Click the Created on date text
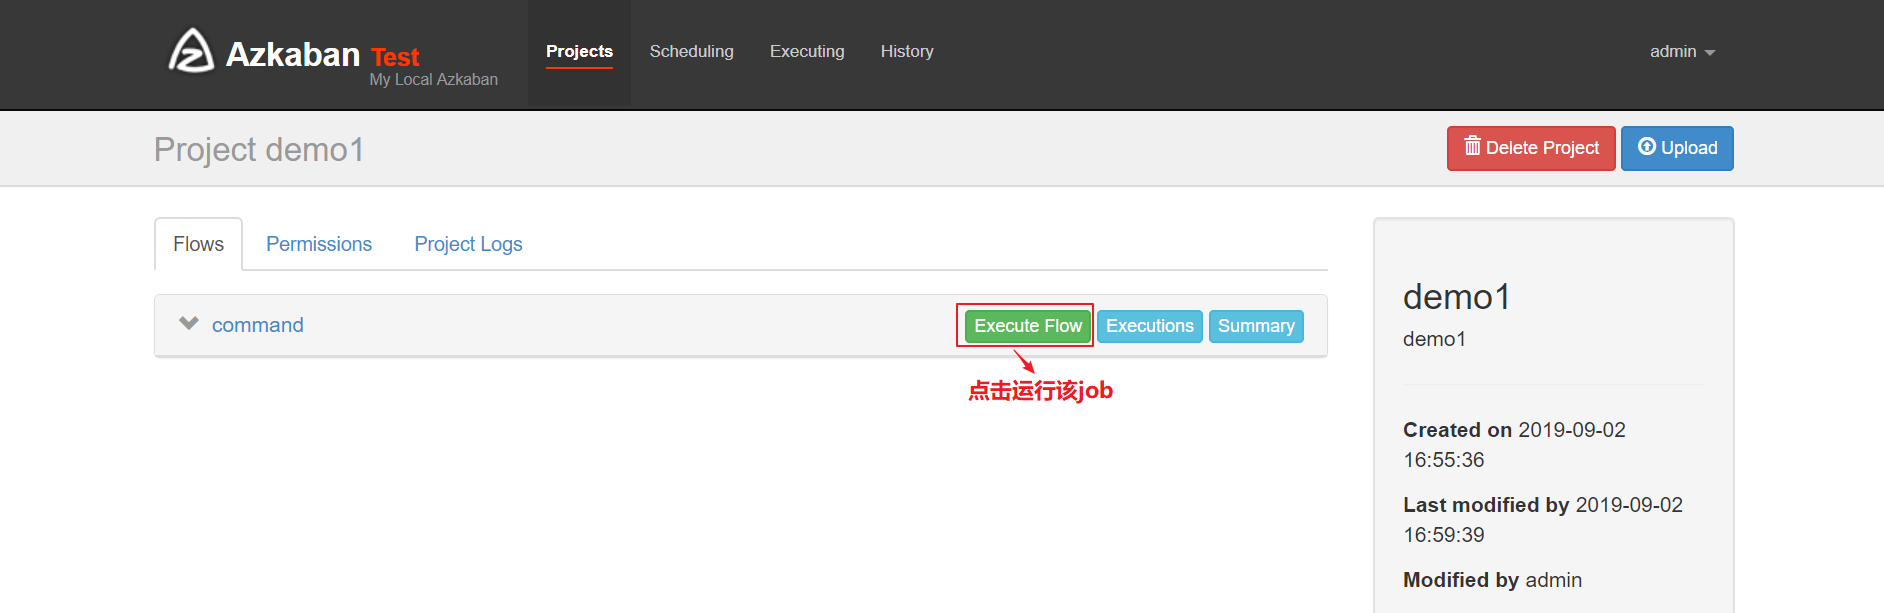Image resolution: width=1884 pixels, height=613 pixels. click(x=1514, y=445)
